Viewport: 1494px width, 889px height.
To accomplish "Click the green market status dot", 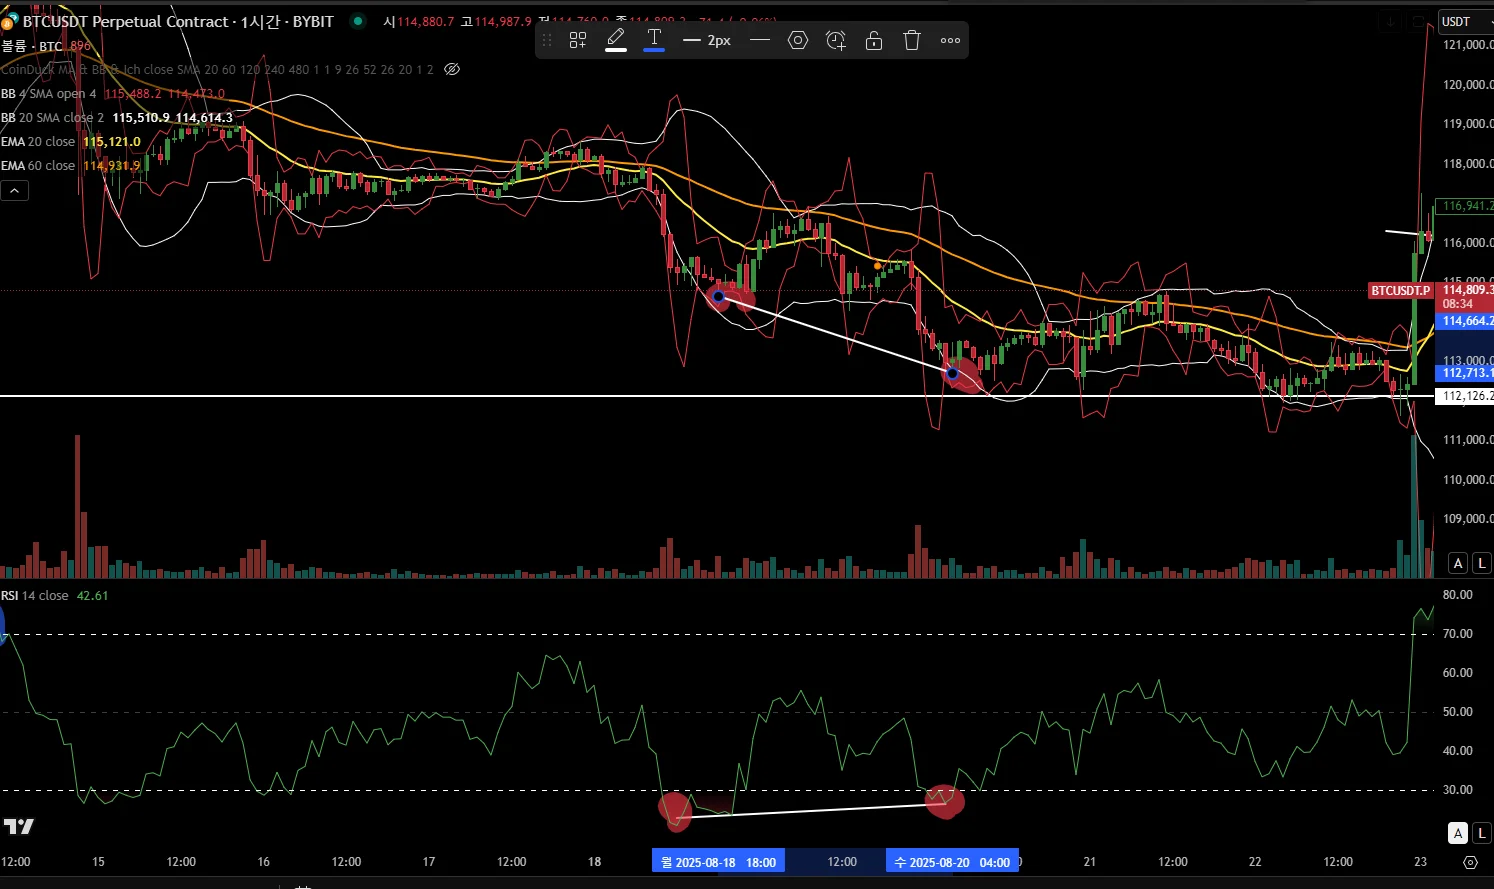I will [357, 21].
